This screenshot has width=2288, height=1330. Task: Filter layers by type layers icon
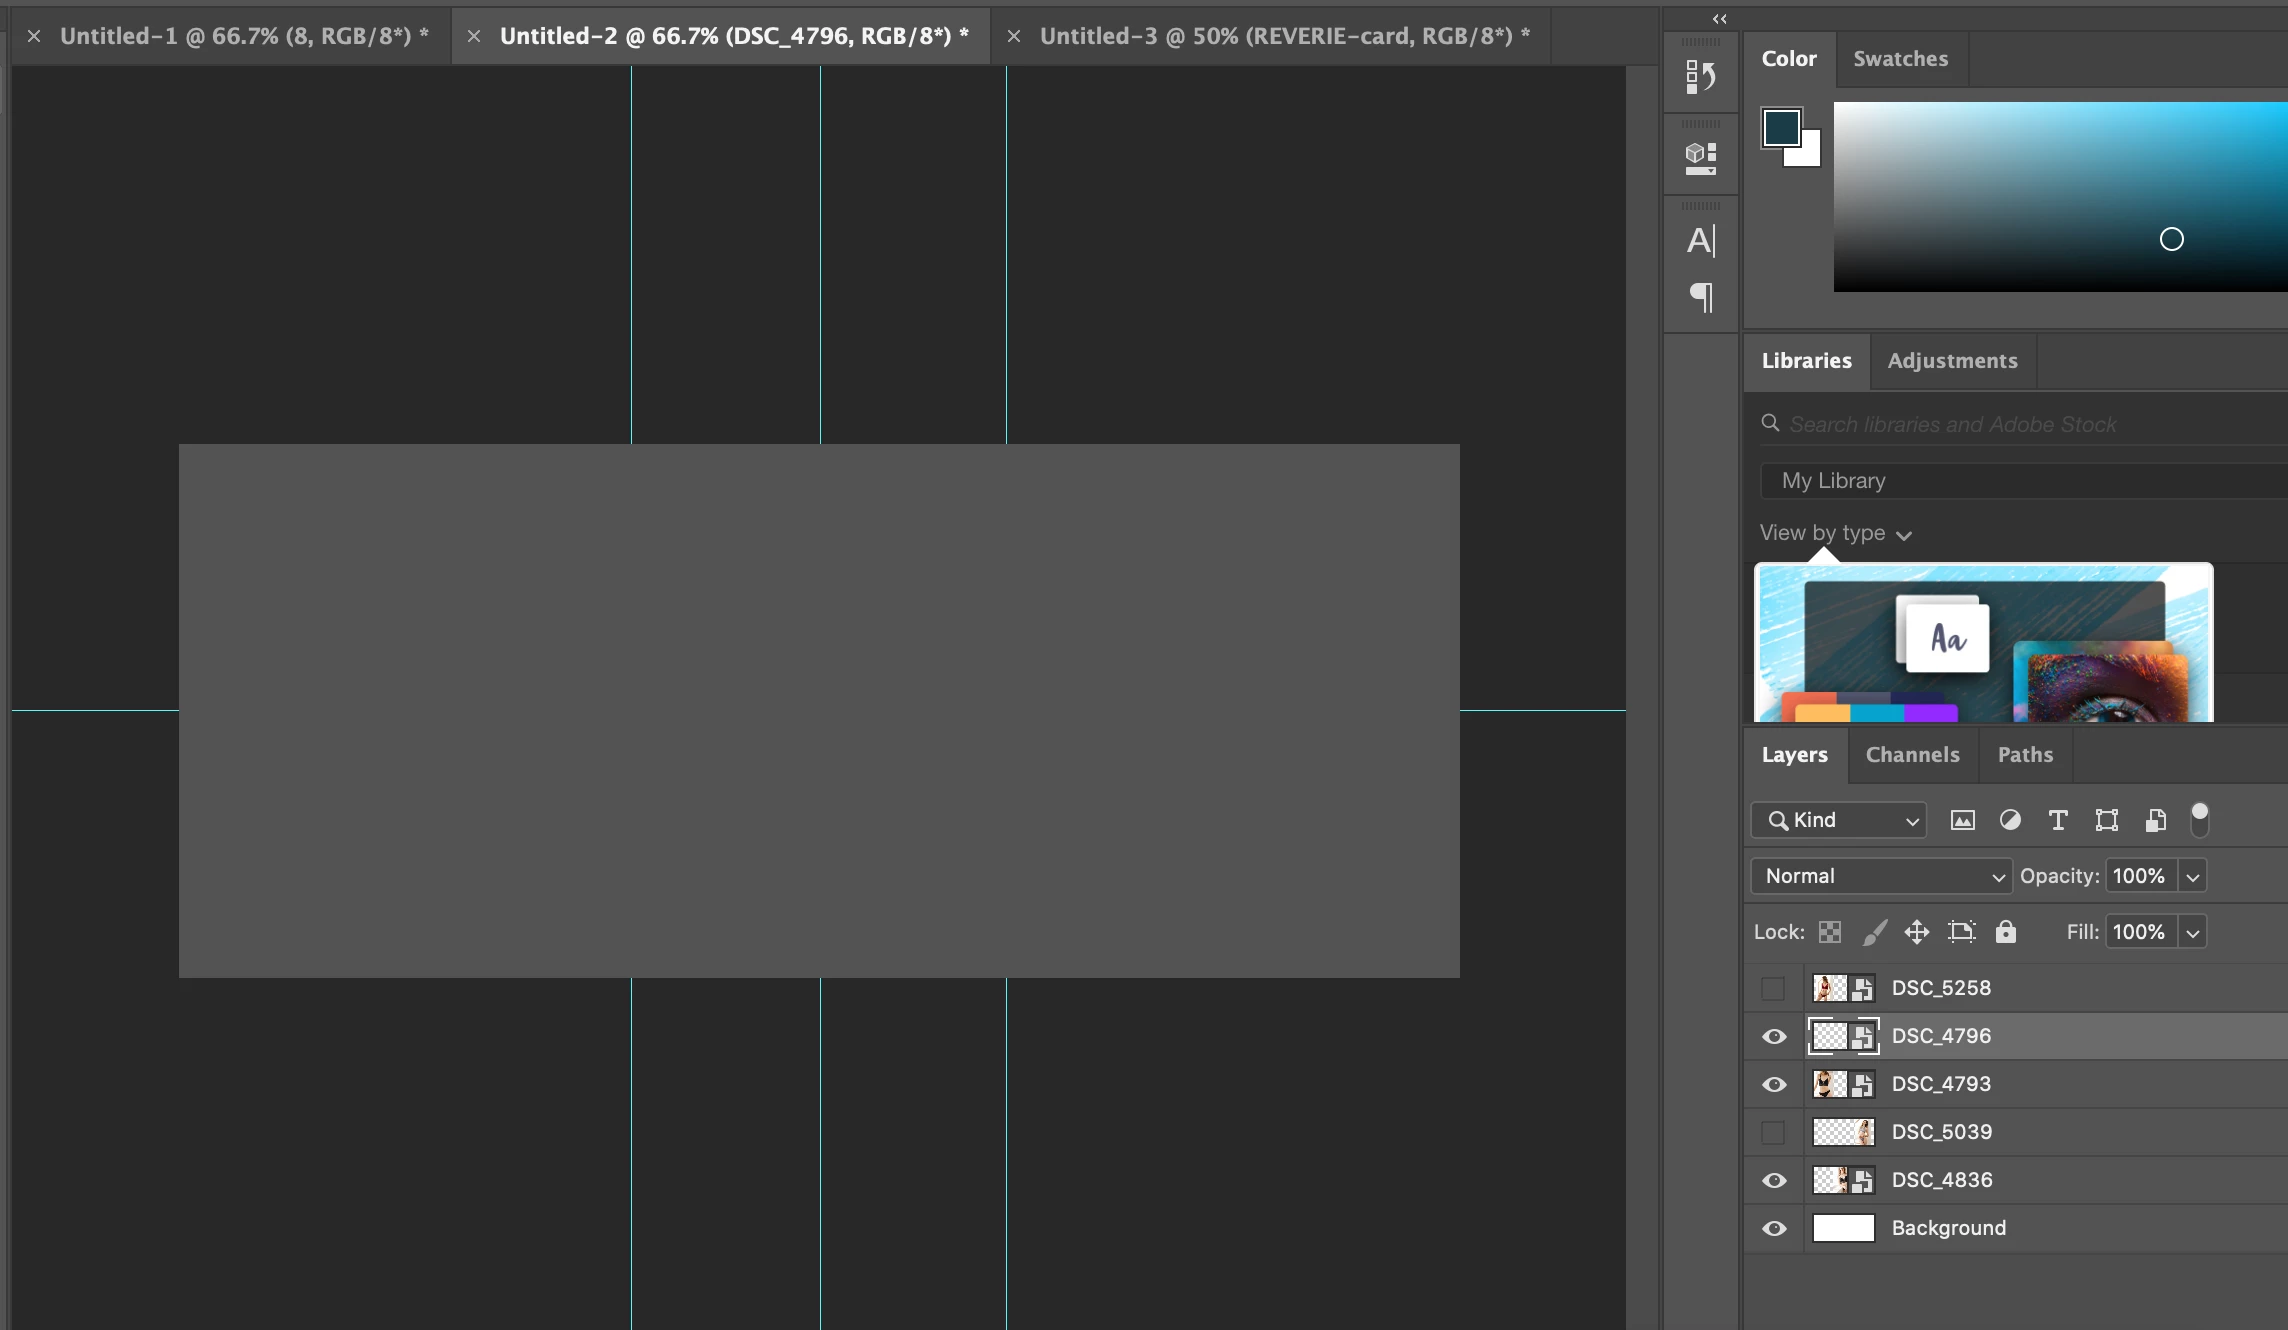pos(2058,821)
